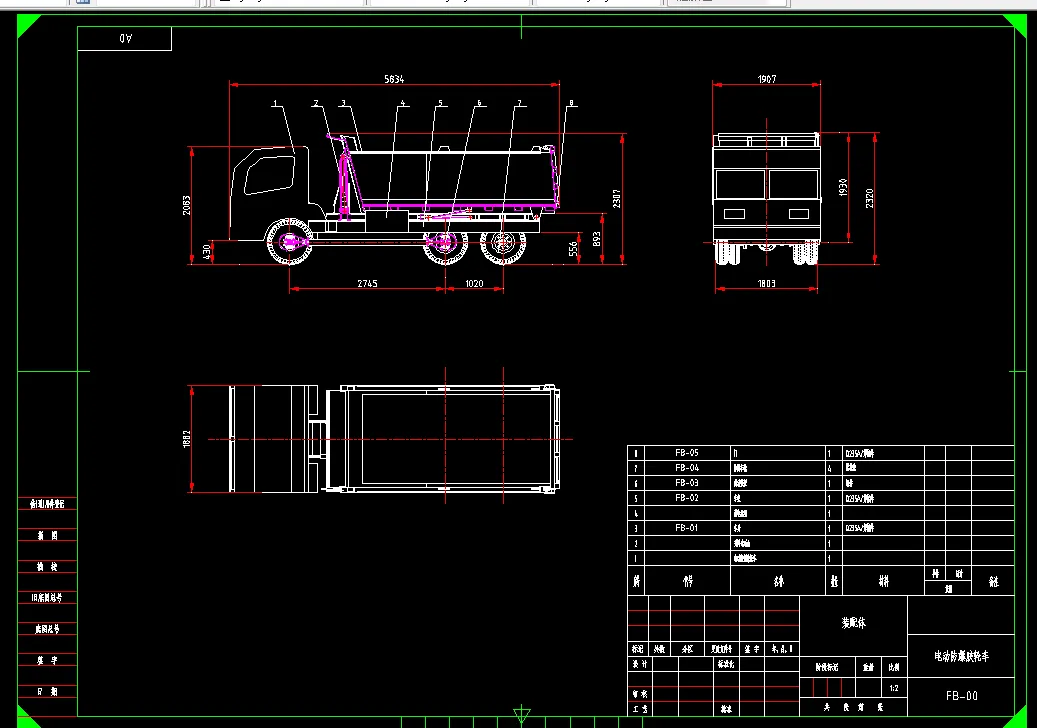Select the 1882 width dimension in top view
This screenshot has height=728, width=1037.
coord(187,439)
